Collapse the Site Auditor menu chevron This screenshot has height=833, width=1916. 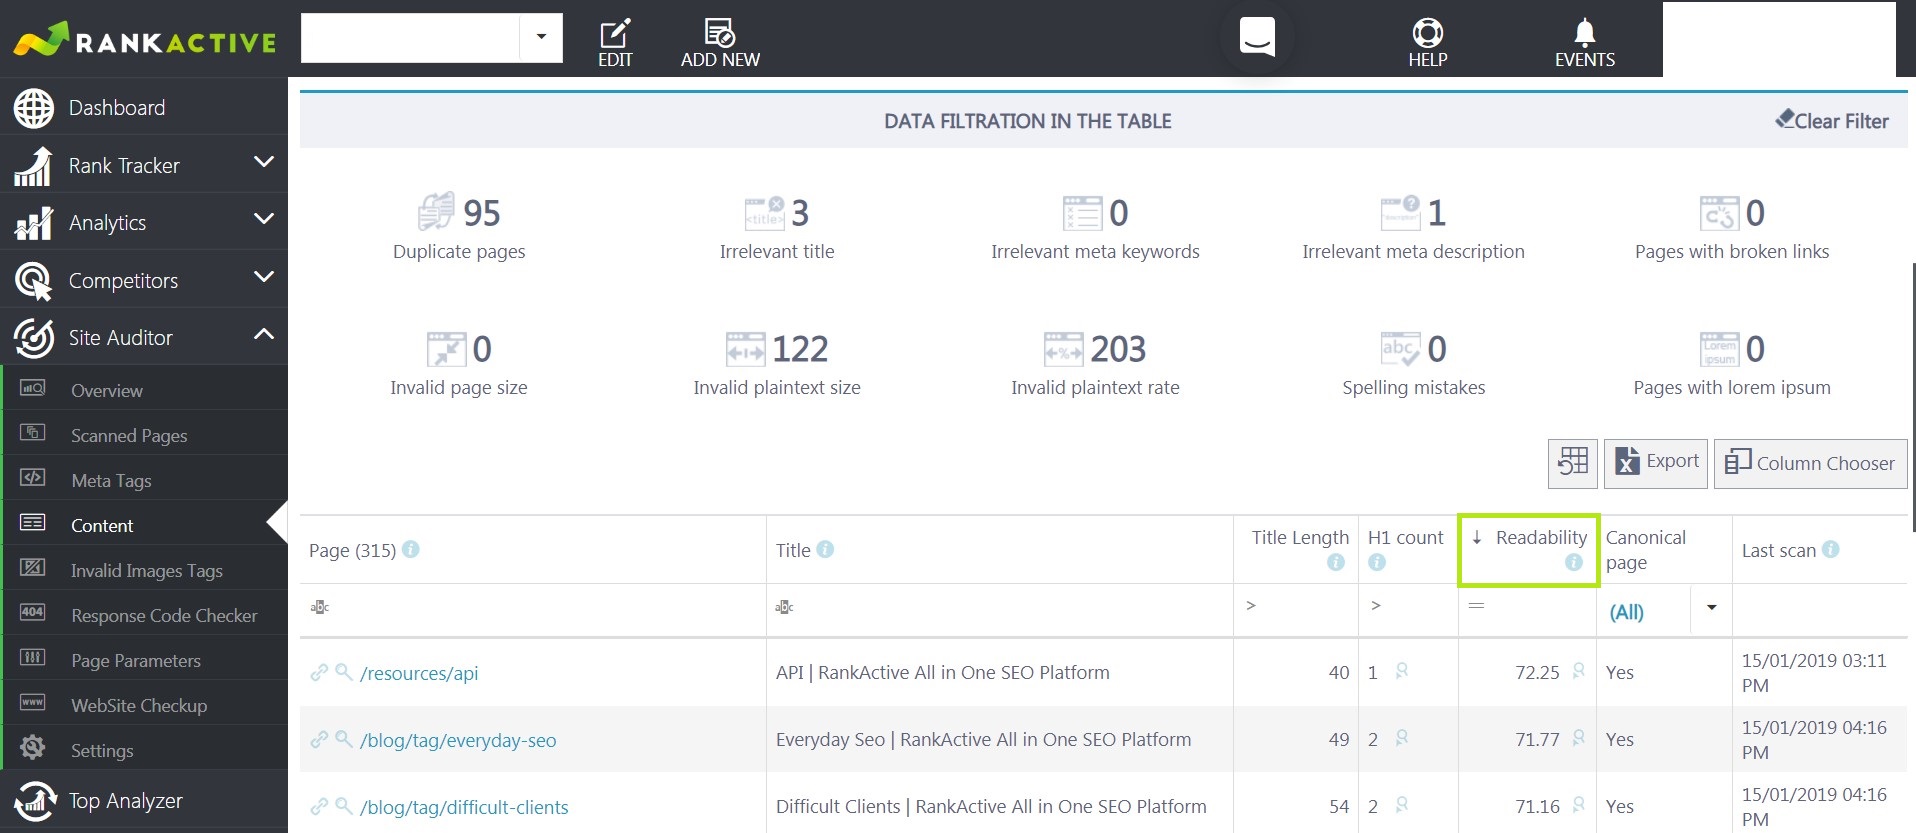click(264, 334)
